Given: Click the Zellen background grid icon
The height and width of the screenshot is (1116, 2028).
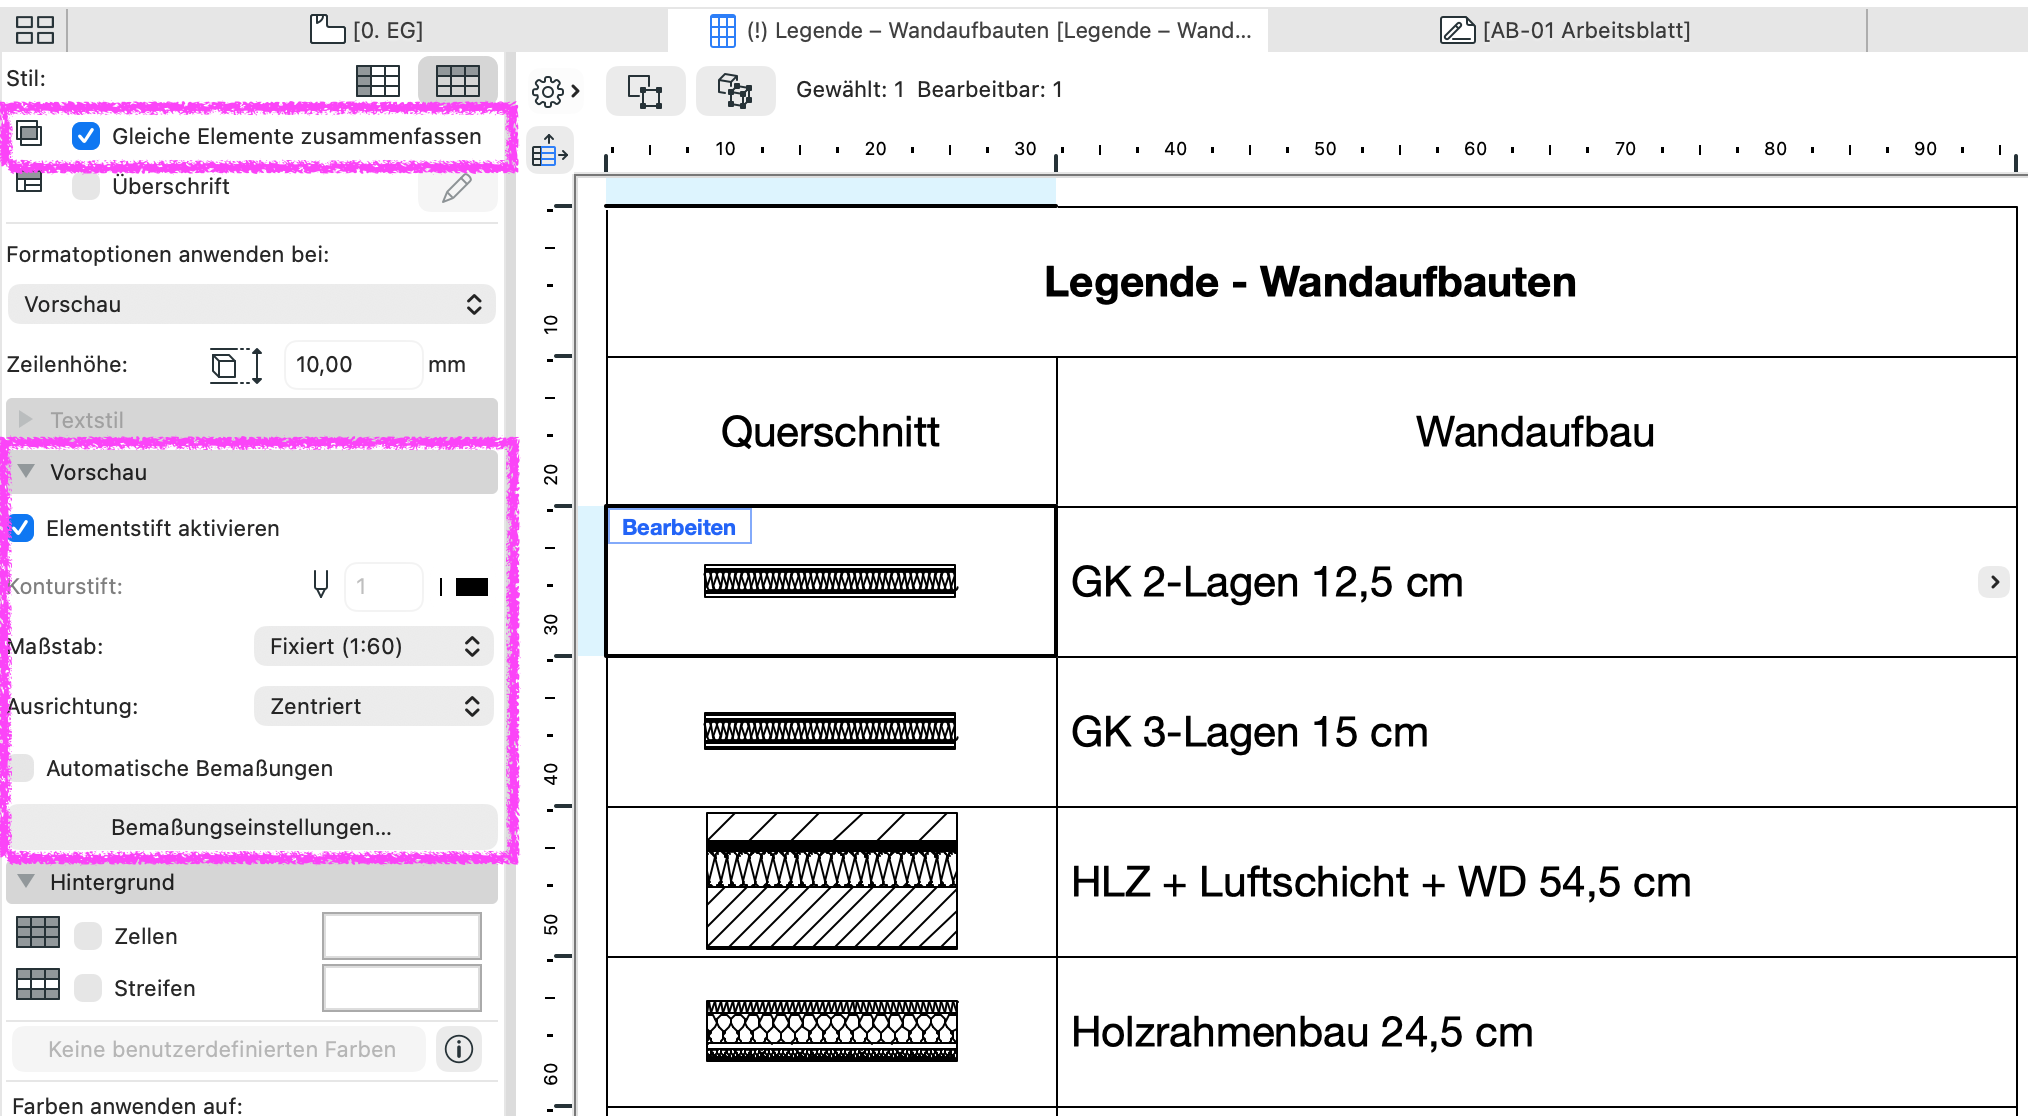Looking at the screenshot, I should (x=38, y=933).
